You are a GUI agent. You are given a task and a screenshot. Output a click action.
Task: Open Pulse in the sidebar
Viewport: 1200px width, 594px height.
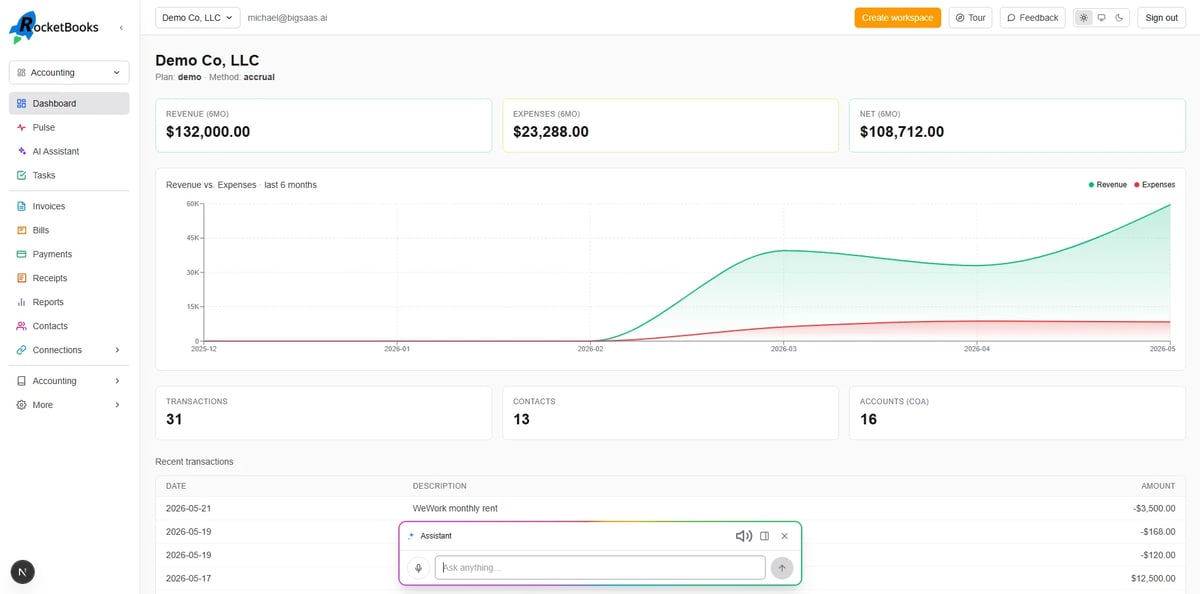coord(69,127)
